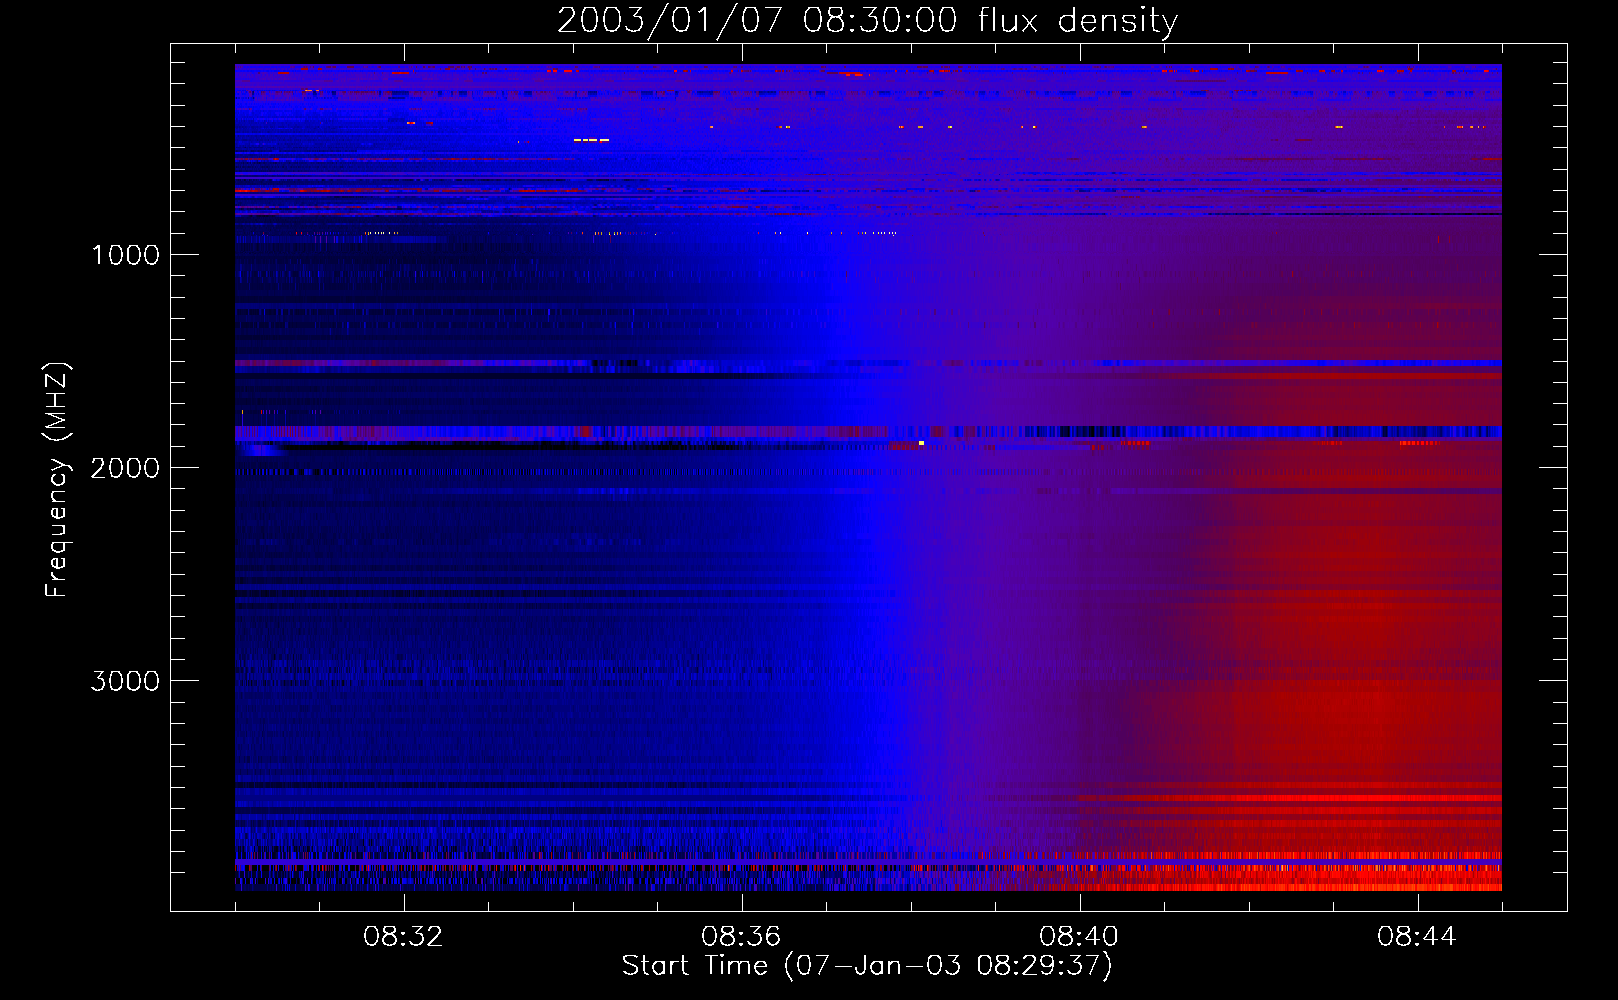This screenshot has width=1618, height=1000.
Task: Click the 08:44 time tick label
Action: [1417, 937]
